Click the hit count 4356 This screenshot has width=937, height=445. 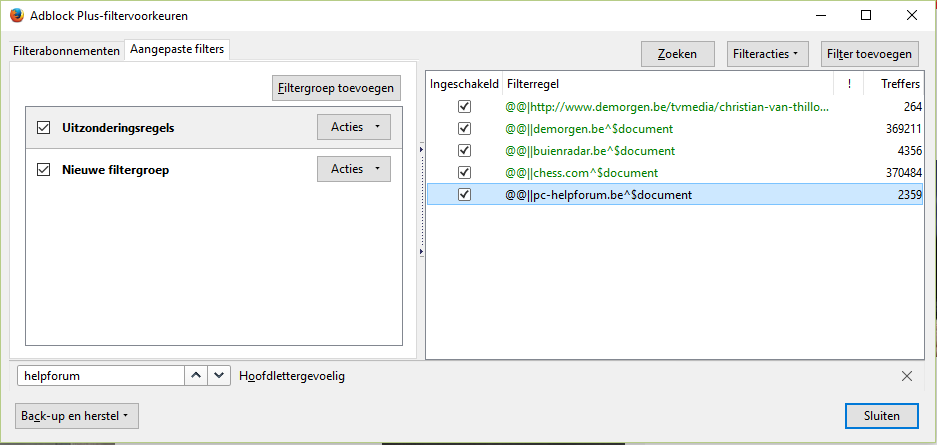(x=910, y=151)
